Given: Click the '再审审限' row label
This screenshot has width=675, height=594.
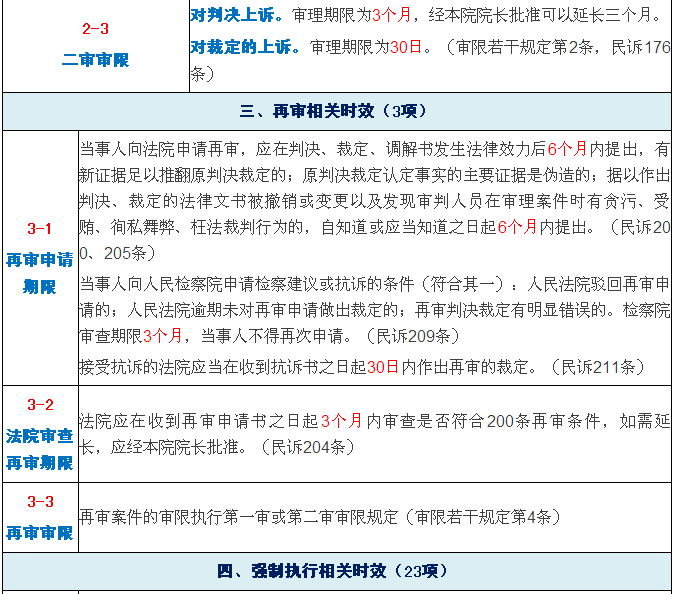Looking at the screenshot, I should point(40,533).
